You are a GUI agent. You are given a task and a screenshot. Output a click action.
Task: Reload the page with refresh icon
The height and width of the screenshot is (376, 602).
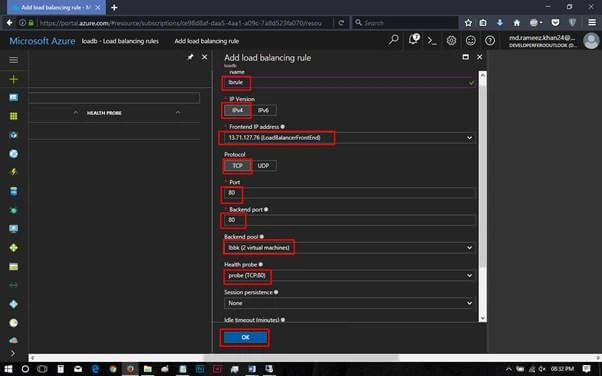click(x=341, y=23)
